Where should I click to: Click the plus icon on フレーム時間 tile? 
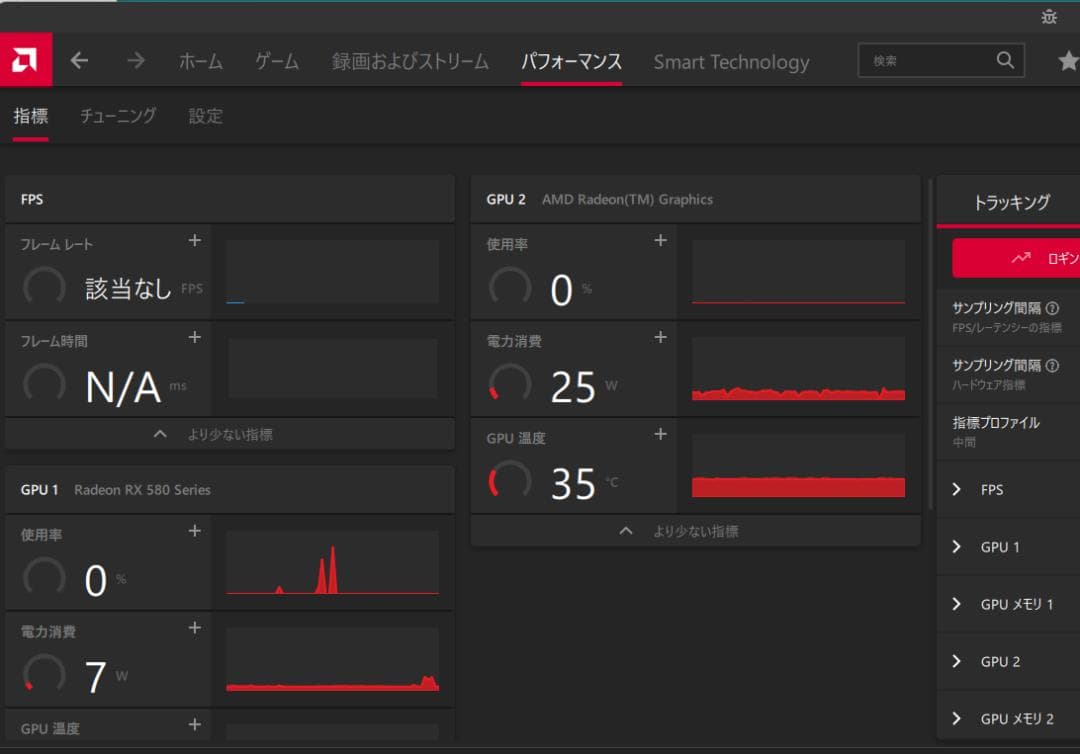(x=194, y=337)
